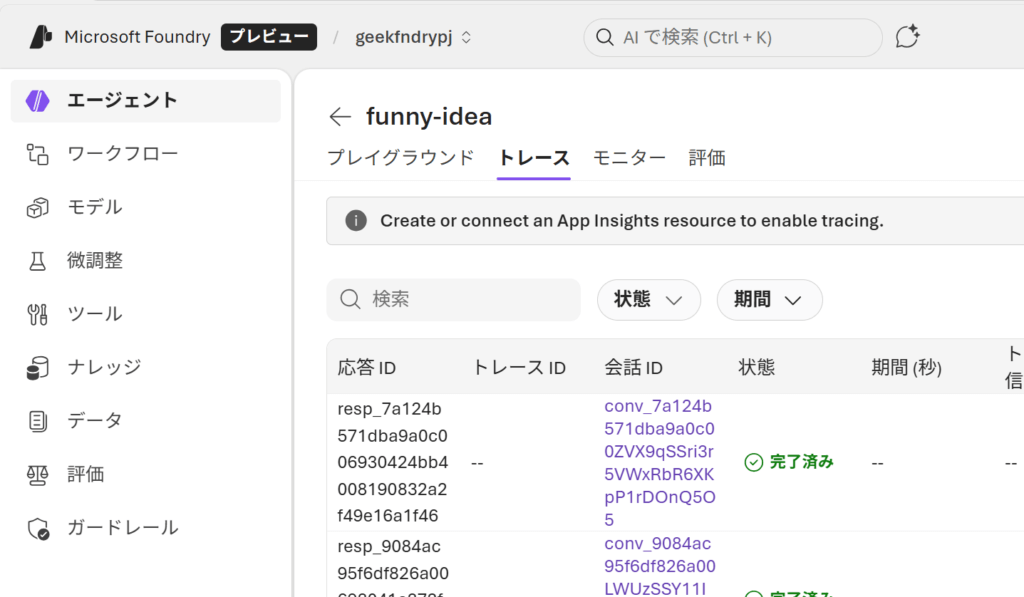The height and width of the screenshot is (597, 1024).
Task: Click the back arrow beside funny-idea
Action: point(340,117)
